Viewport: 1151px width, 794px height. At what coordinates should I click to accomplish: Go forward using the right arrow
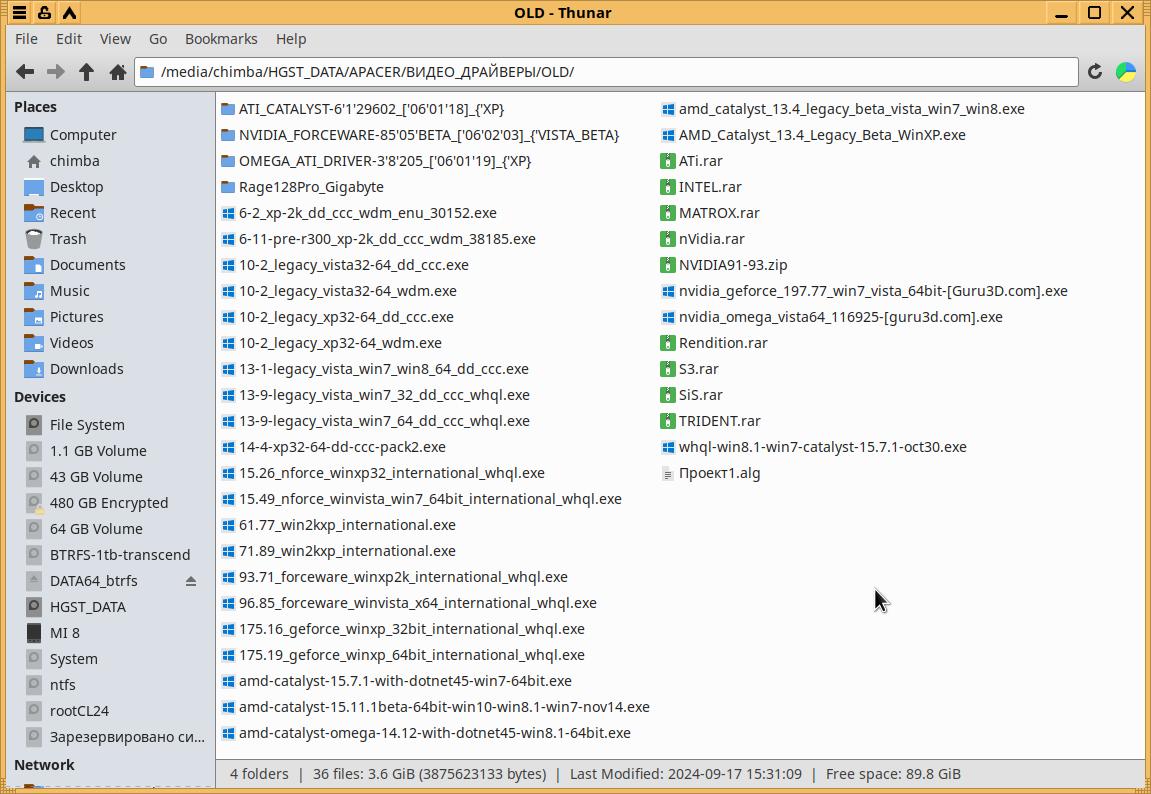[x=56, y=72]
